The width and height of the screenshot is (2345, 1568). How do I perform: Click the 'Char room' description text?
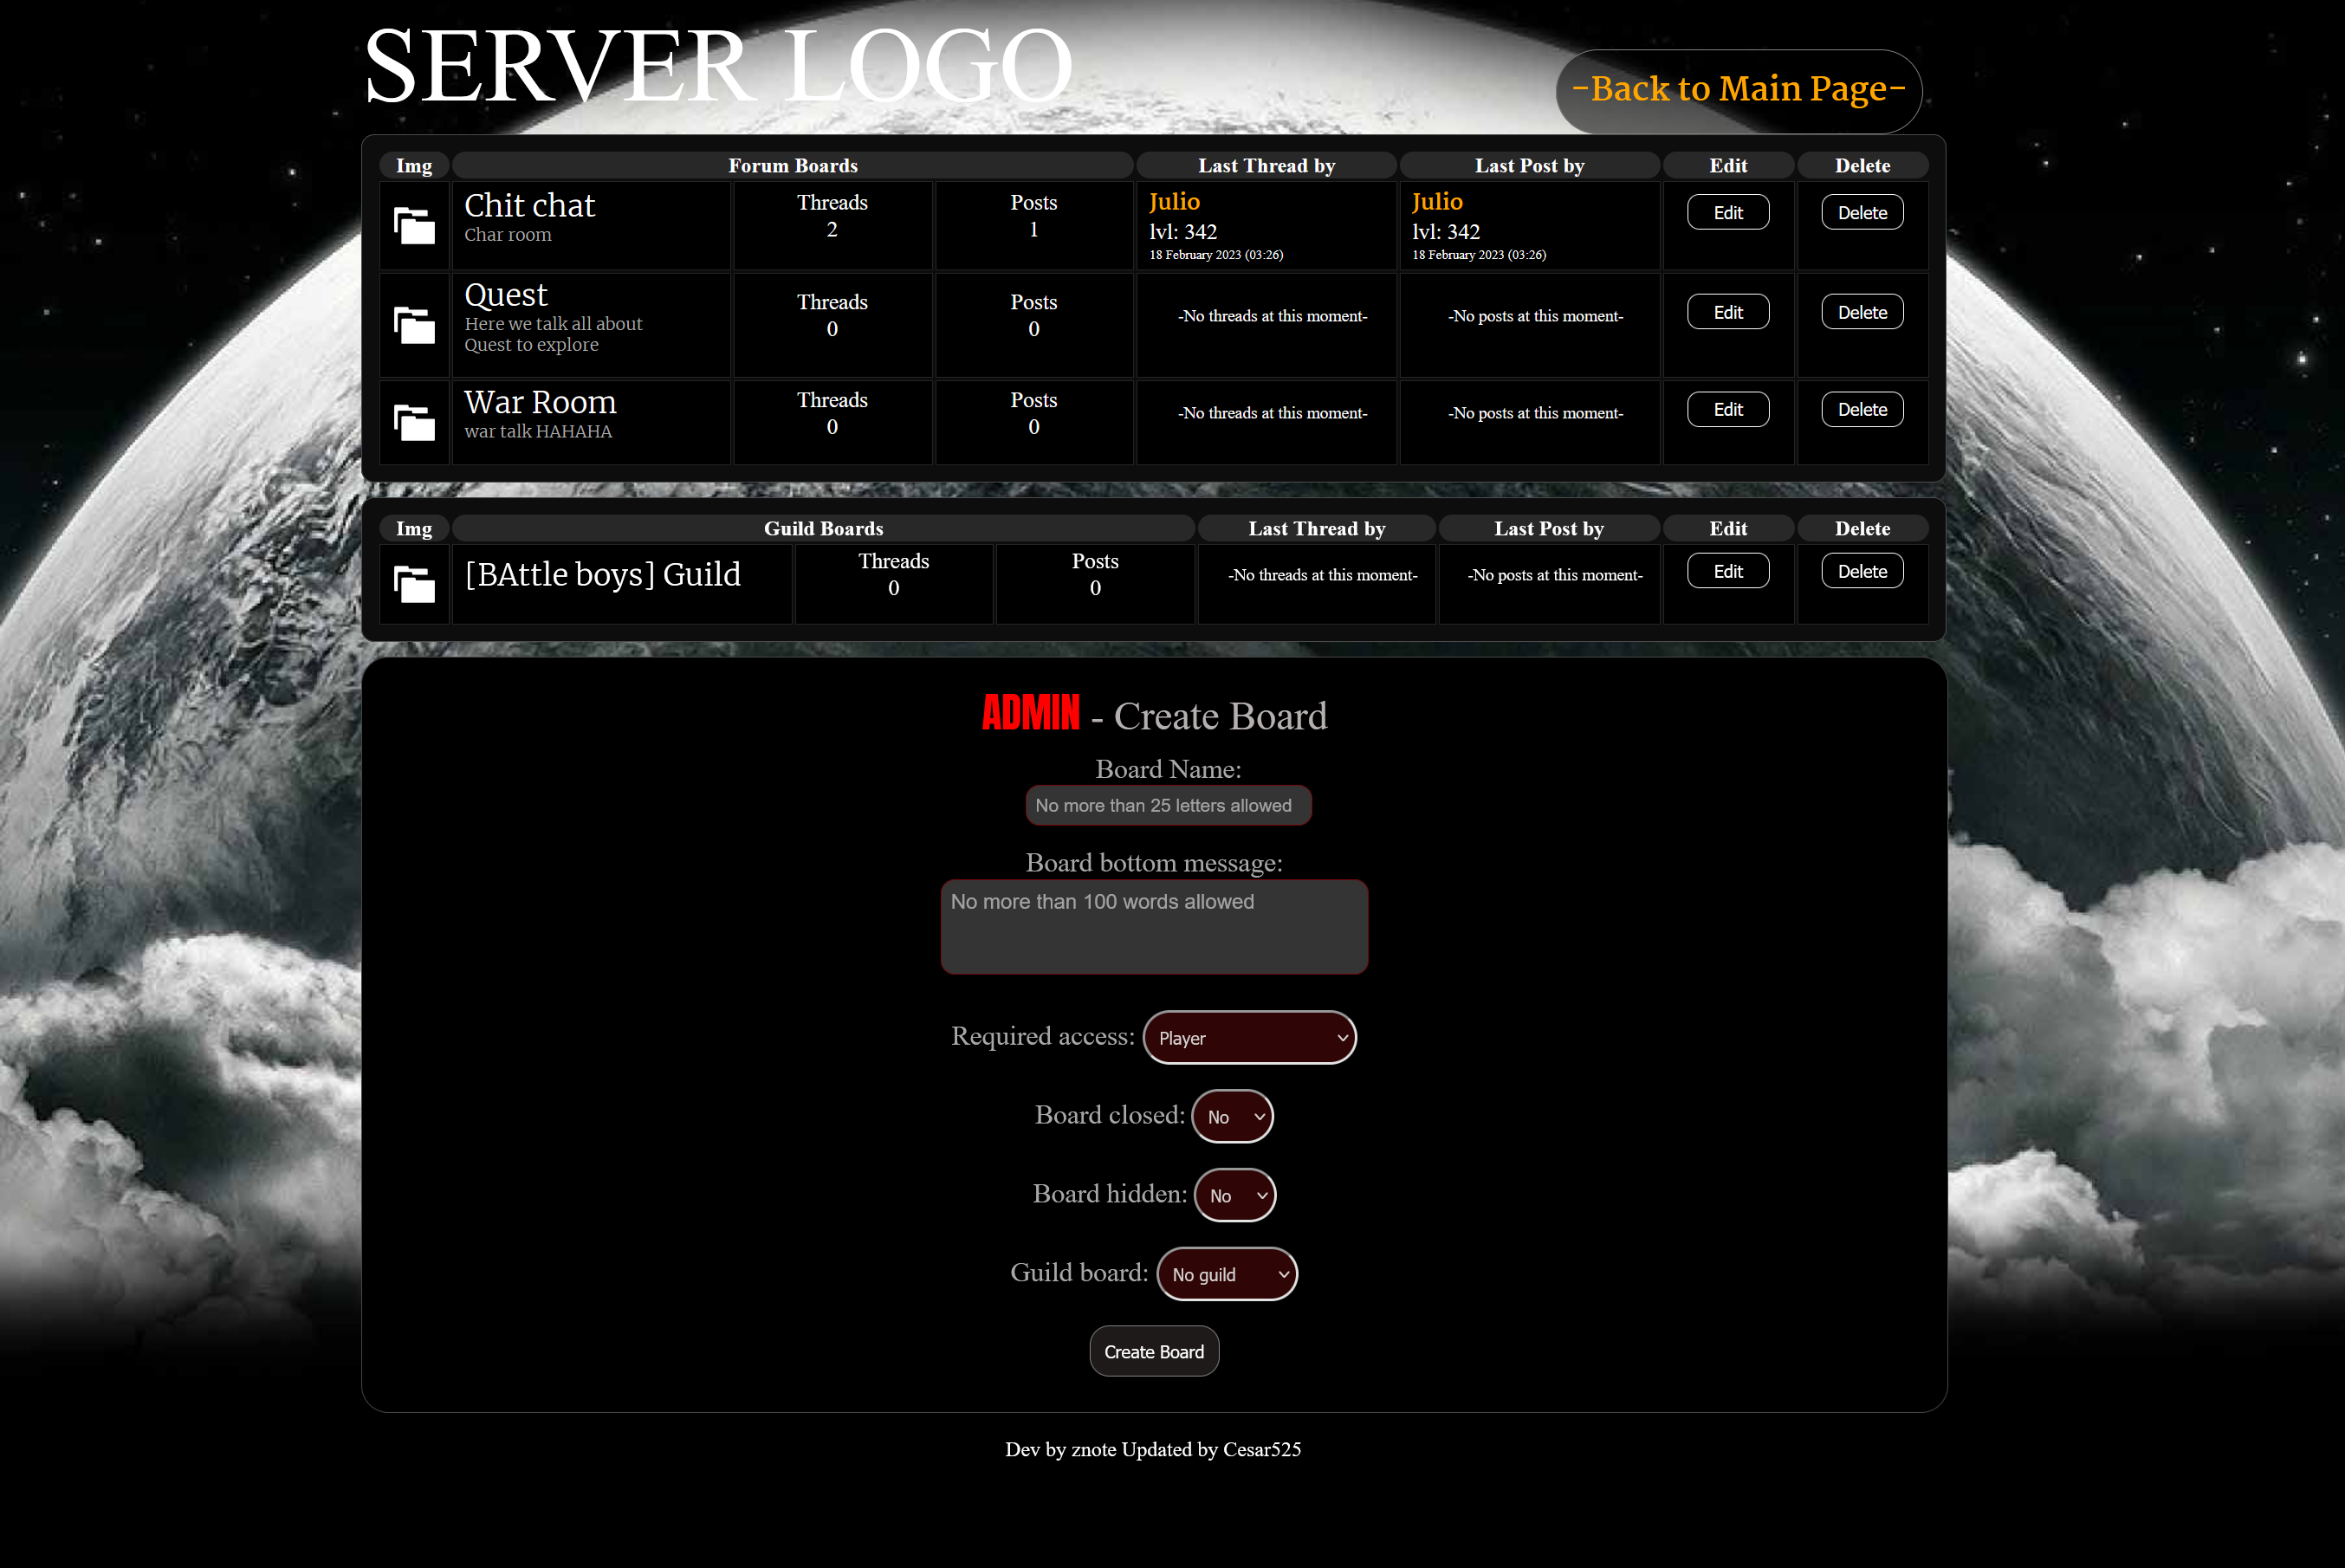508,235
